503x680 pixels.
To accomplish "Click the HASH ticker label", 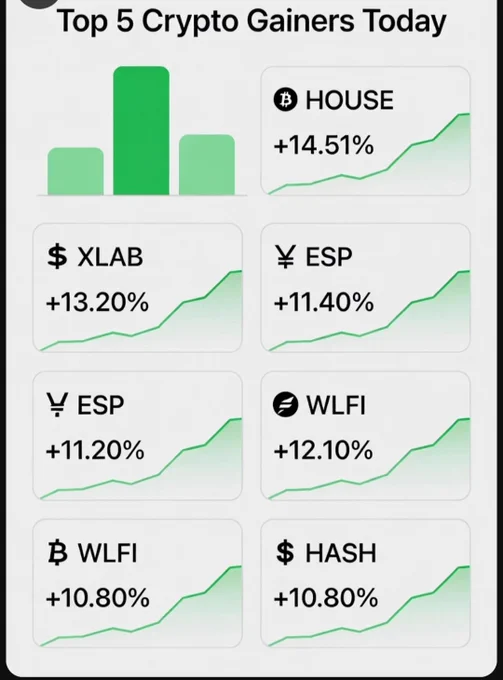I will tap(341, 553).
